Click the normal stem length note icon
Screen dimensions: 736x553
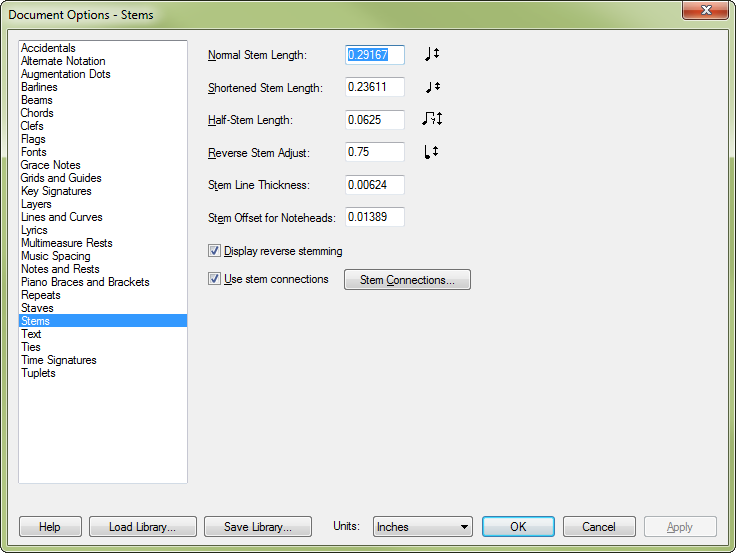[431, 55]
